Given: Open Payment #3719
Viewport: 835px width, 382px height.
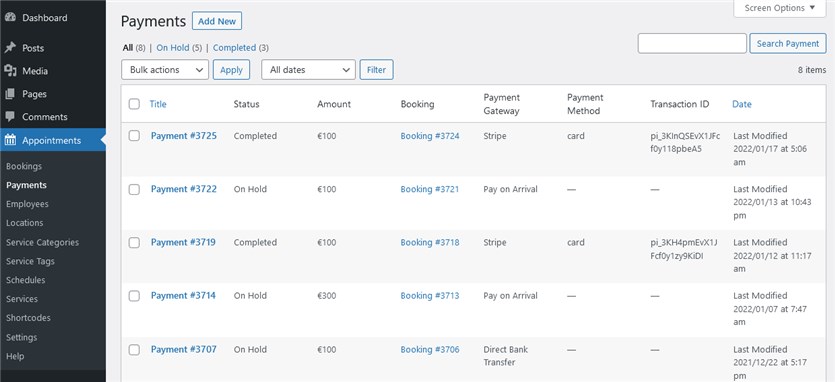Looking at the screenshot, I should (183, 242).
